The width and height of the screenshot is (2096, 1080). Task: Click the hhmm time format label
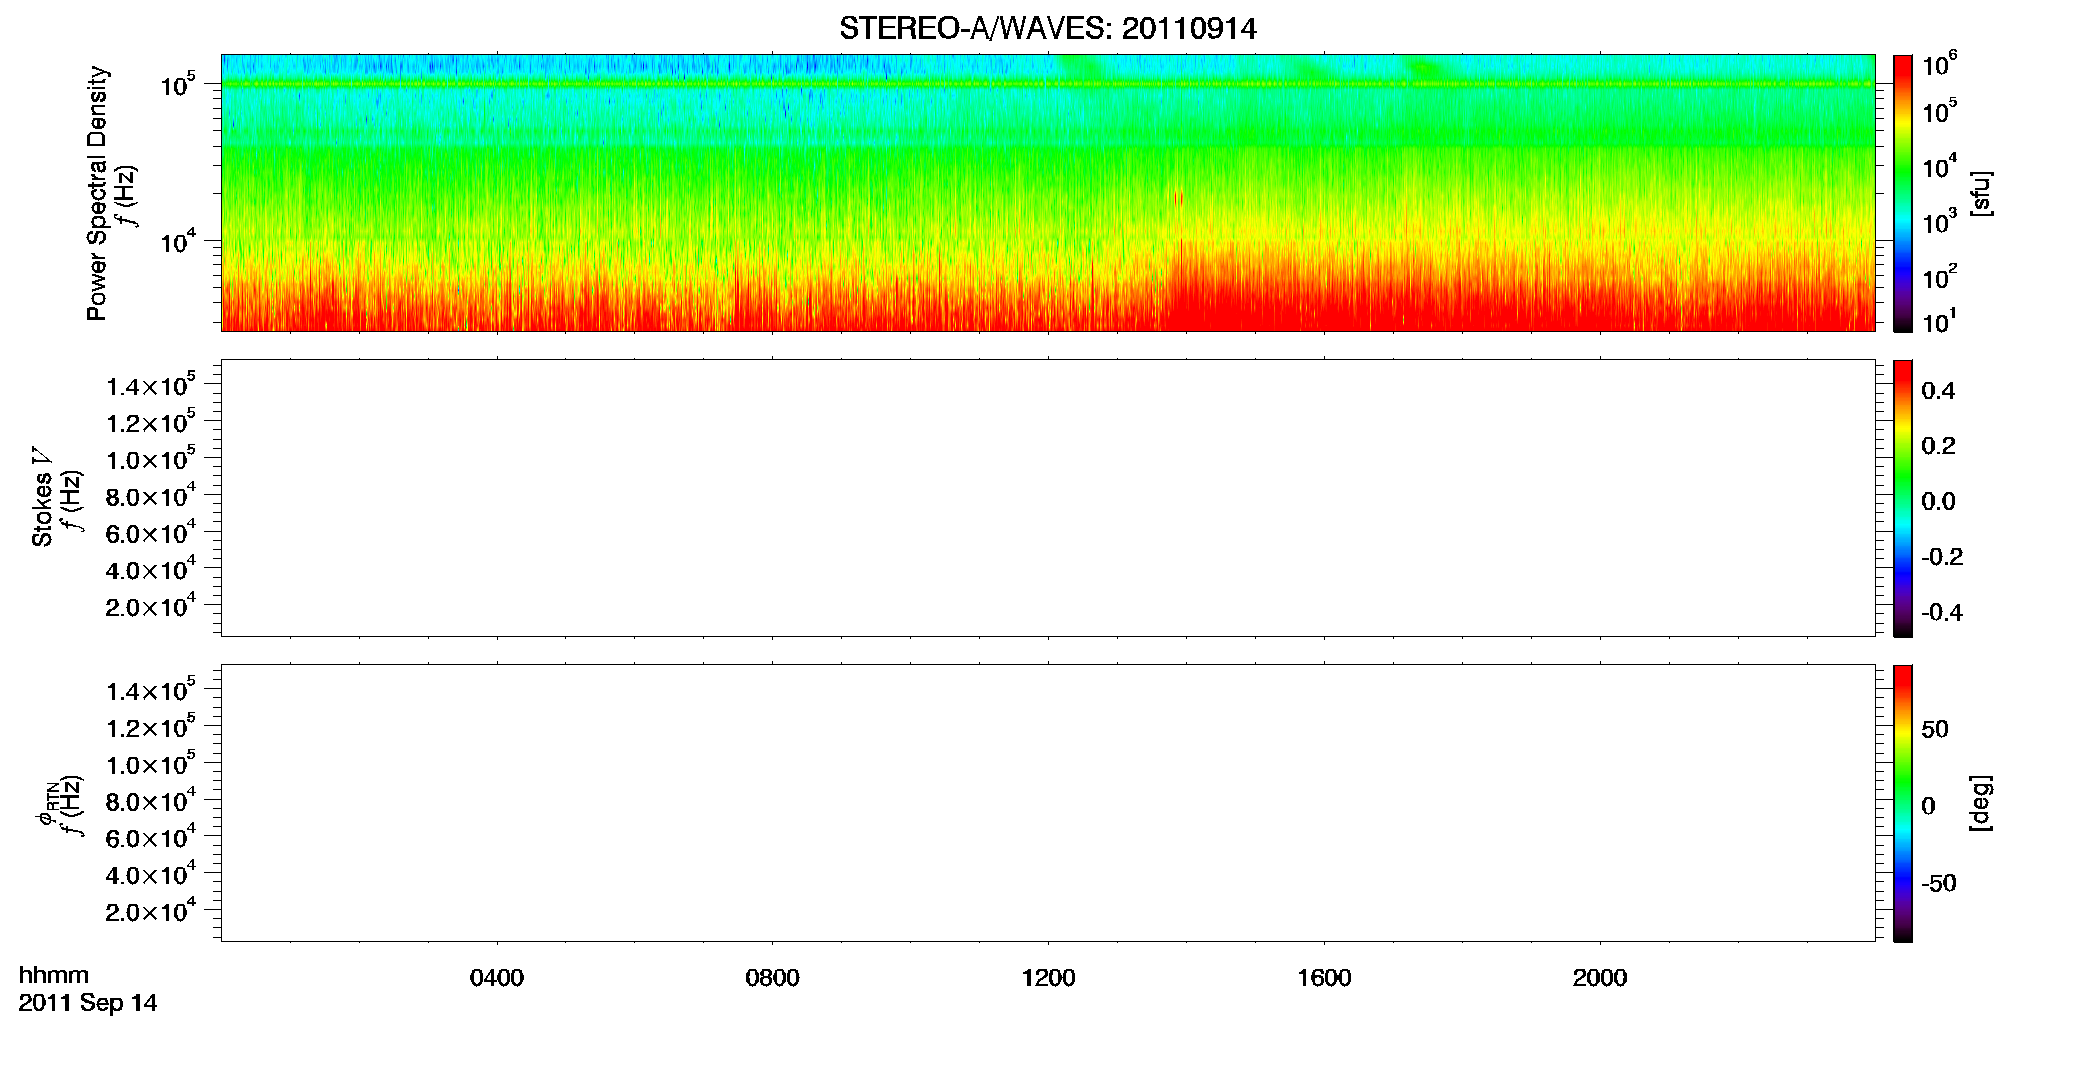(54, 975)
